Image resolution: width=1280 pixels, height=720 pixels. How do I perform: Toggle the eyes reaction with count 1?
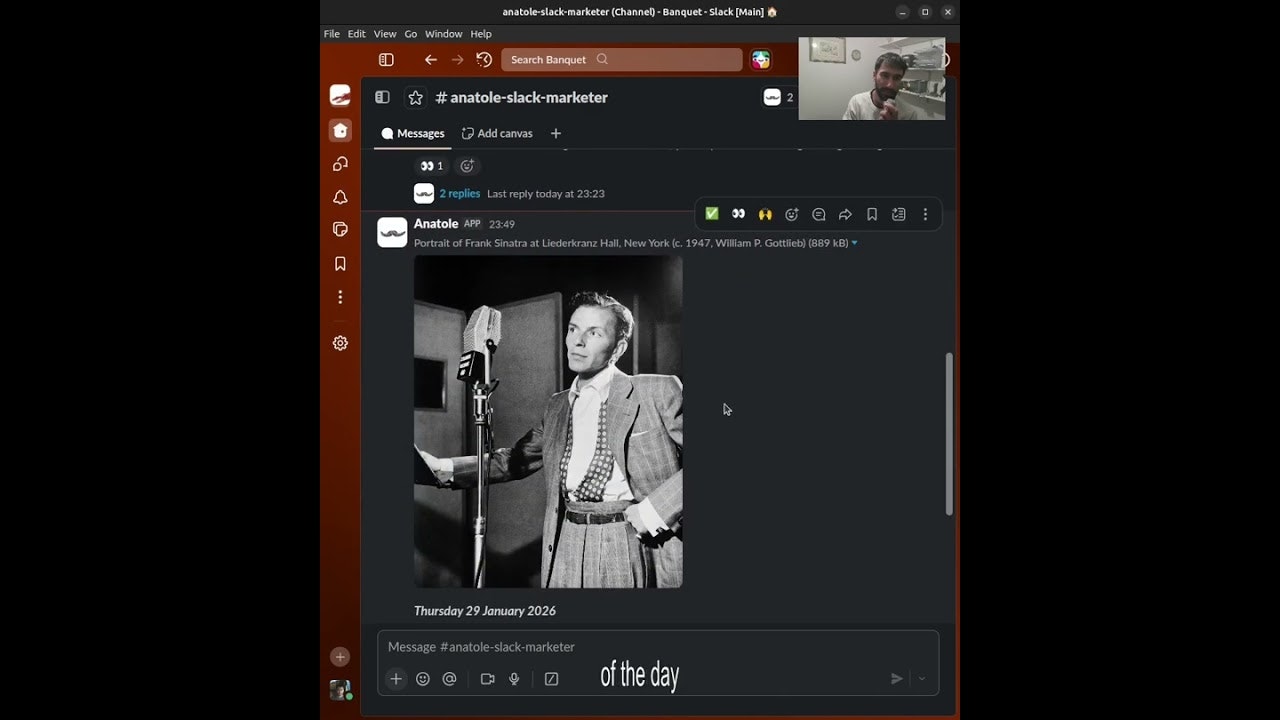(x=432, y=166)
